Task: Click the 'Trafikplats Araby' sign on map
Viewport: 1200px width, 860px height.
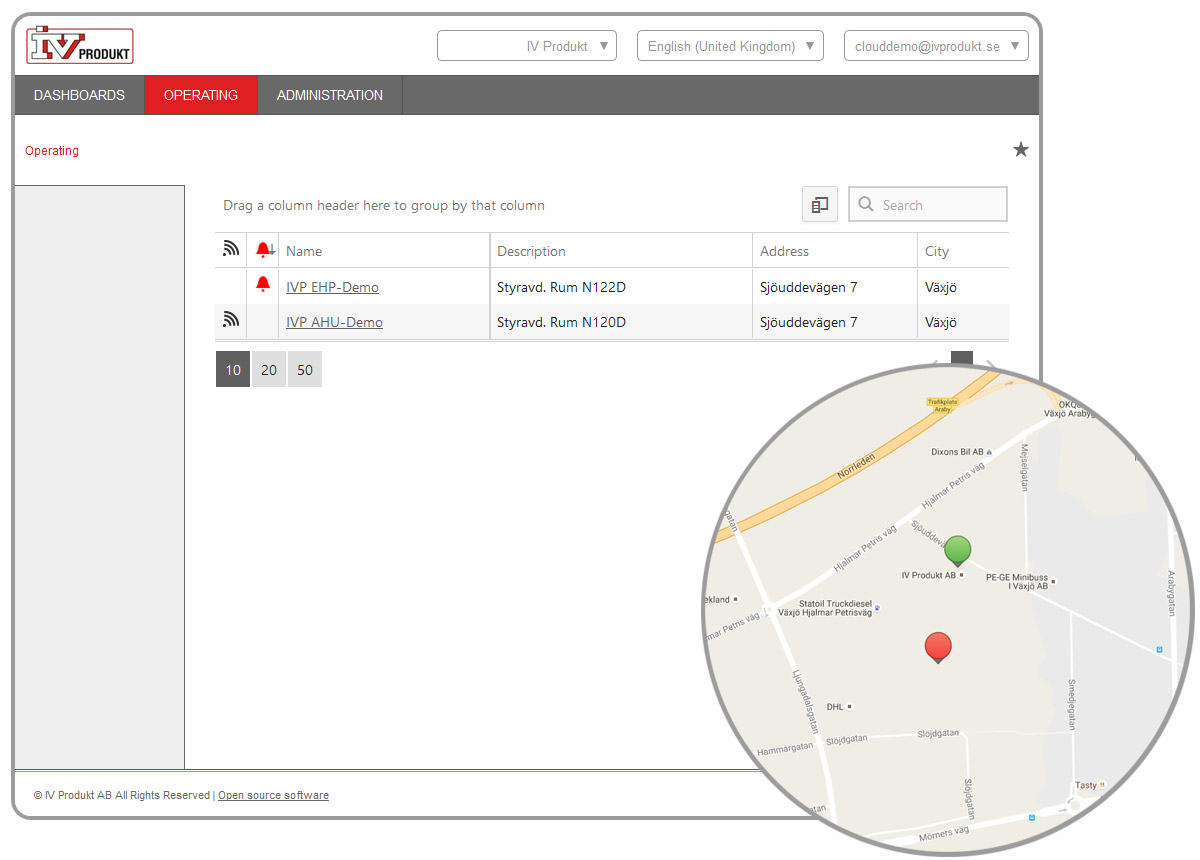Action: coord(944,405)
